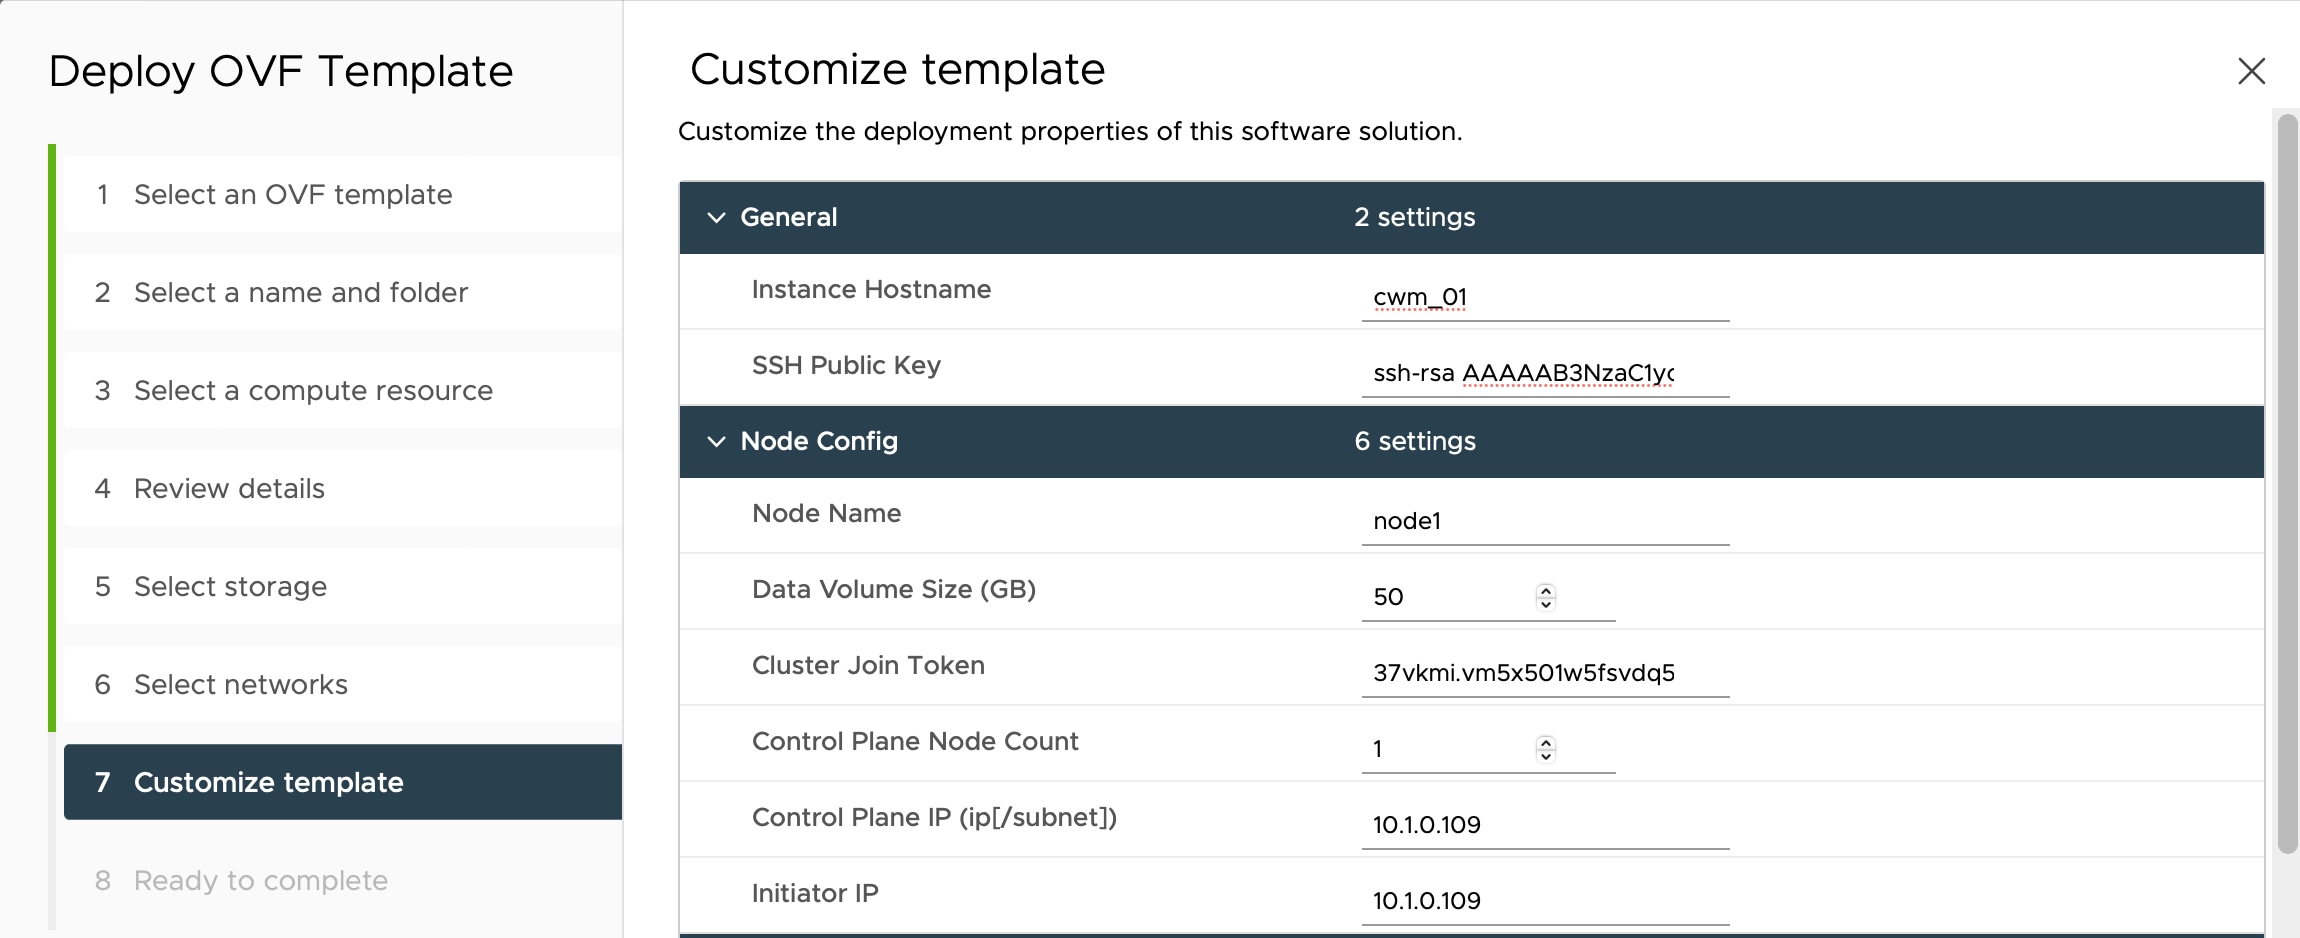This screenshot has width=2300, height=938.
Task: Click the Data Volume Size stepper arrows
Action: (x=1546, y=597)
